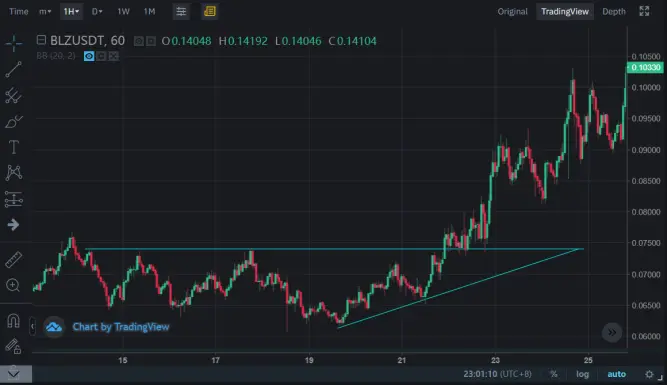Select the brush shapes tool

tap(14, 122)
